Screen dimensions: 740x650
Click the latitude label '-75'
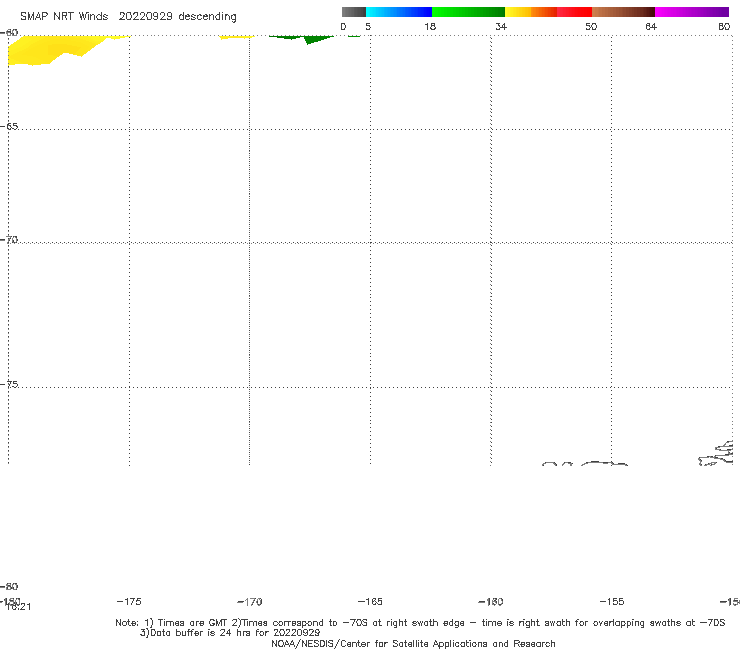(9, 384)
